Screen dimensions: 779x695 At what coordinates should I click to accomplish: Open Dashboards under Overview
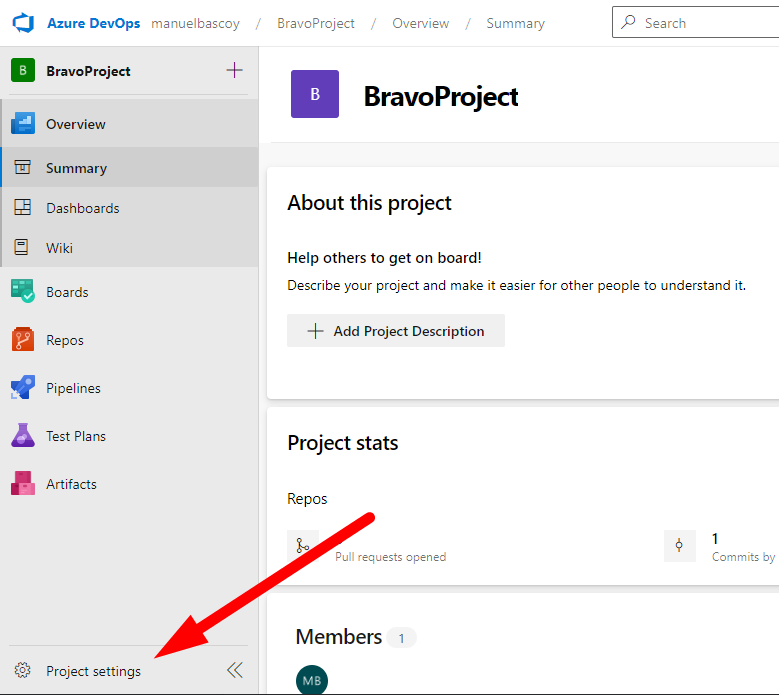click(x=82, y=208)
